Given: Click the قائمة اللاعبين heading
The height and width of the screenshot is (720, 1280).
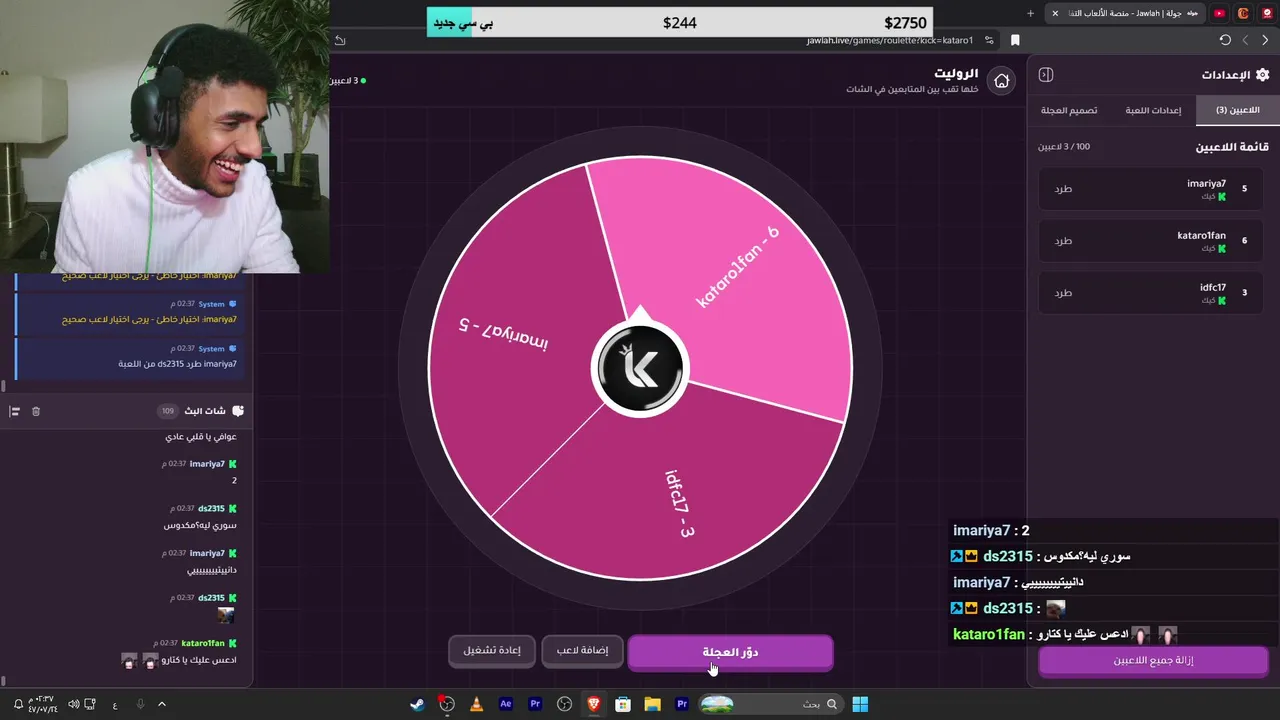Looking at the screenshot, I should click(1232, 147).
